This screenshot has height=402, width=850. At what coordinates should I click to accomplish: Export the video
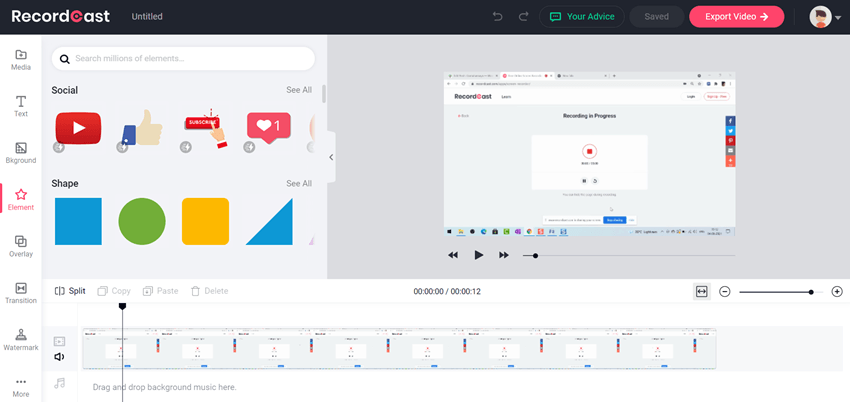pos(737,17)
